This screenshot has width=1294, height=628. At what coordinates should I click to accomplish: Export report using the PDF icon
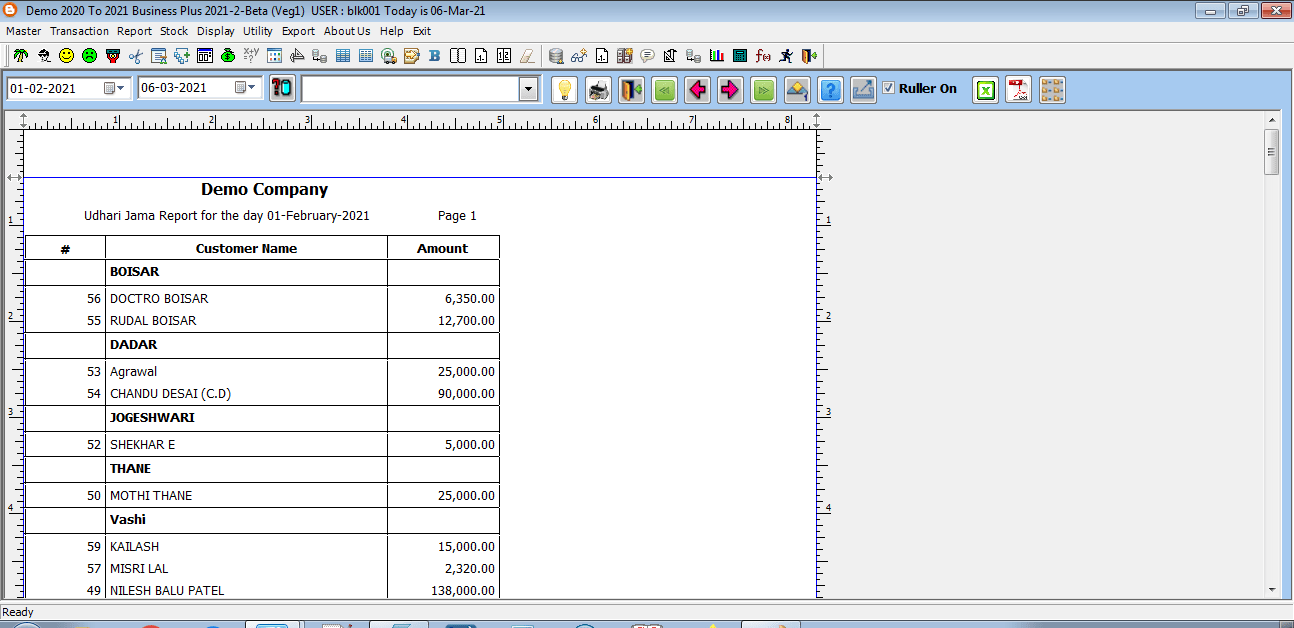1018,90
